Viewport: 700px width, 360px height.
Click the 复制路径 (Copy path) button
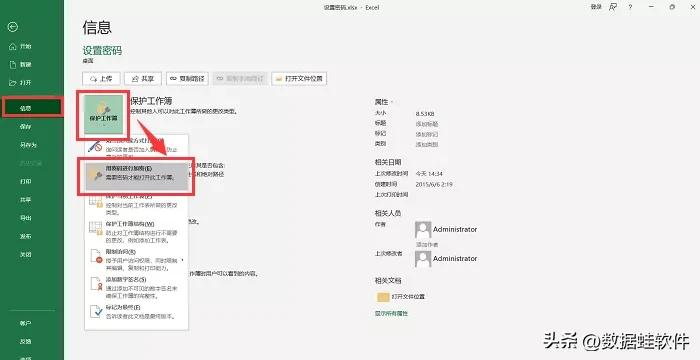188,79
